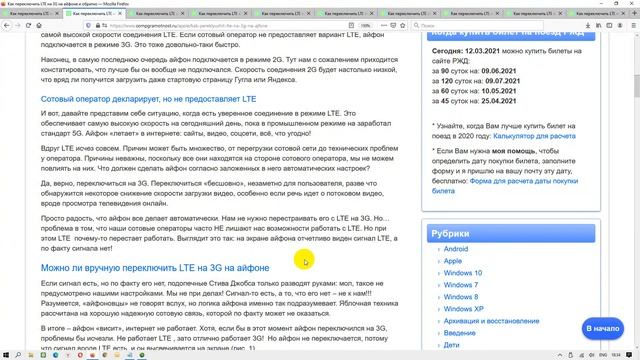Viewport: 640px width, 360px height.
Task: Open the volume control tray icon
Action: point(592,355)
